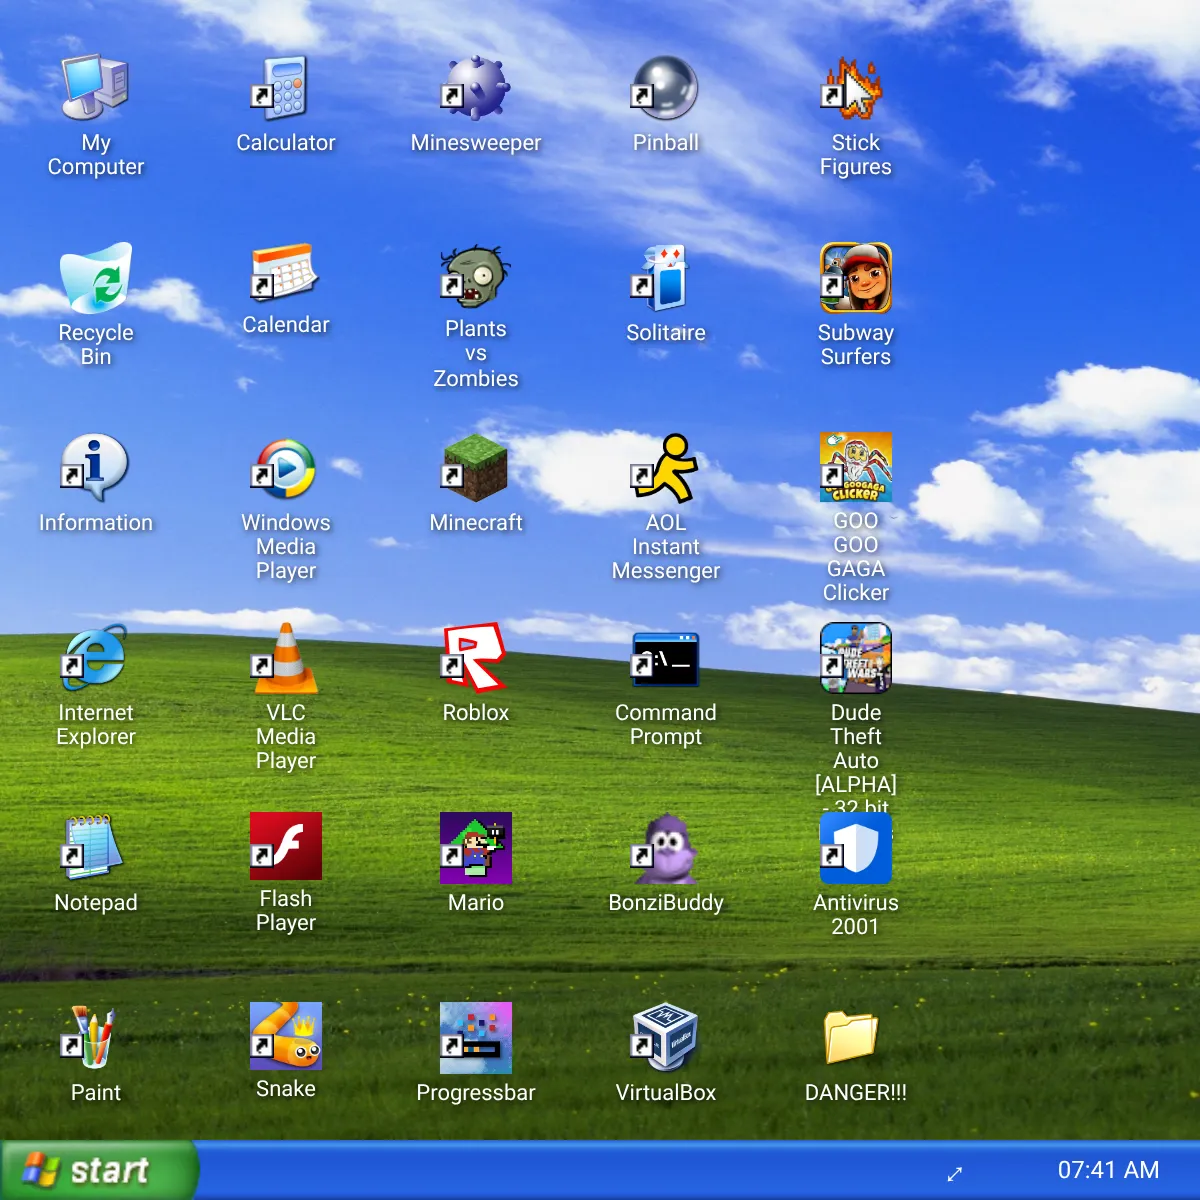Click the fullscreen arrows icon in taskbar
This screenshot has width=1200, height=1200.
point(955,1173)
